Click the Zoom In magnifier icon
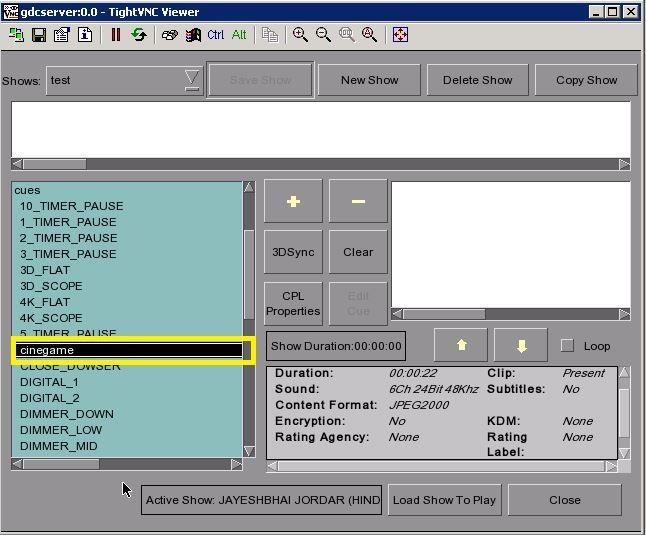The image size is (646, 535). [x=300, y=35]
